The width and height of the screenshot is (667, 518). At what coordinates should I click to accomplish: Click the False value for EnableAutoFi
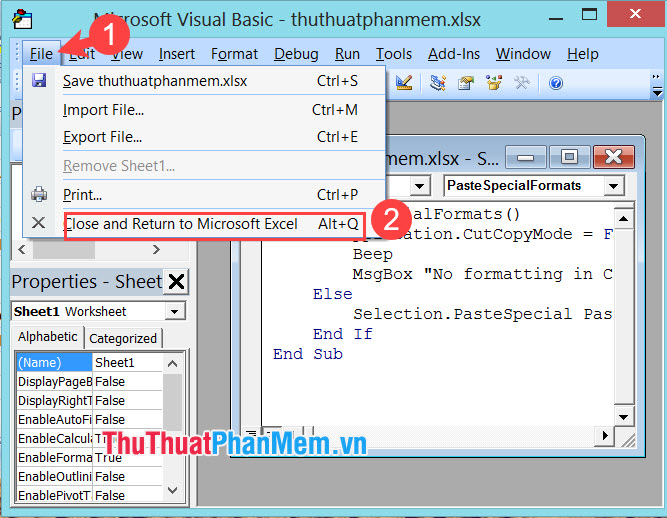tap(128, 419)
